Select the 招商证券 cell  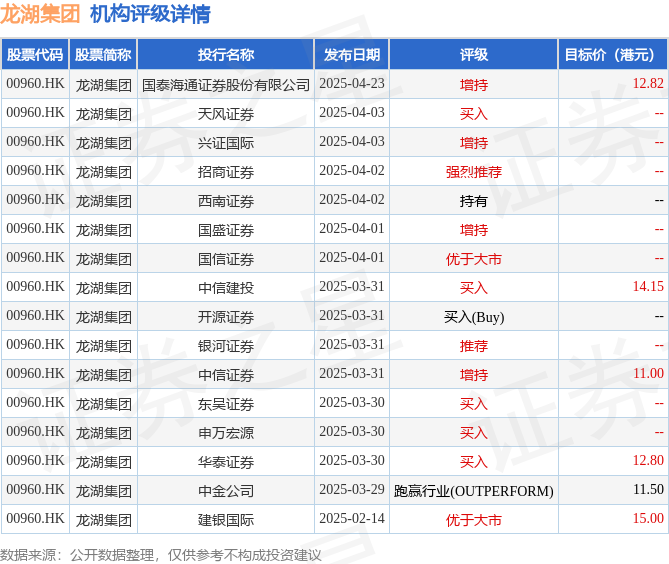(x=226, y=172)
